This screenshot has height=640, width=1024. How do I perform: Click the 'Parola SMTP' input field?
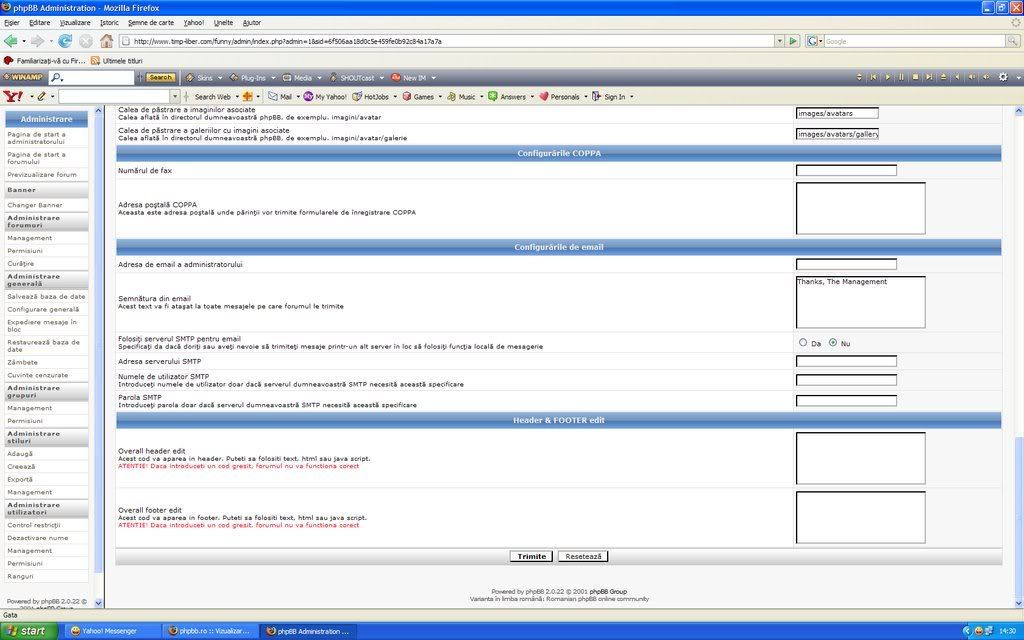pos(846,400)
